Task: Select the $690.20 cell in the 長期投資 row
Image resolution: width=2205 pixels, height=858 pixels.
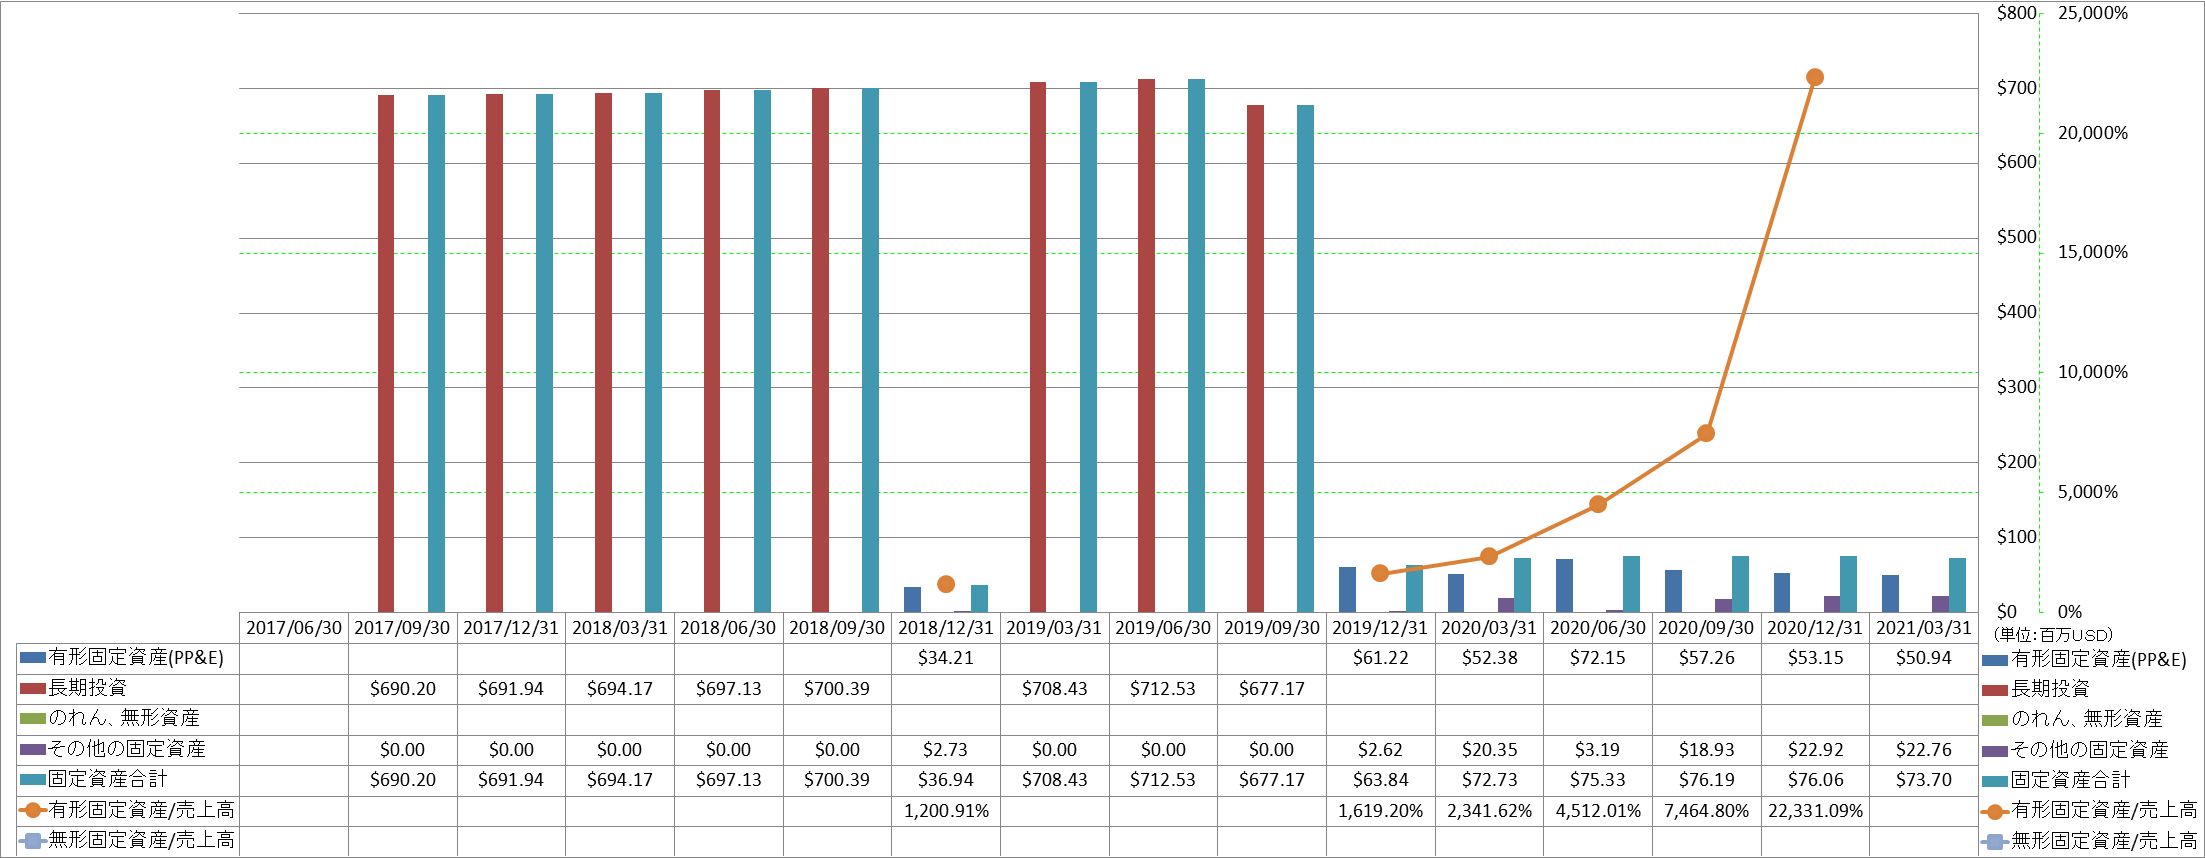Action: (403, 689)
